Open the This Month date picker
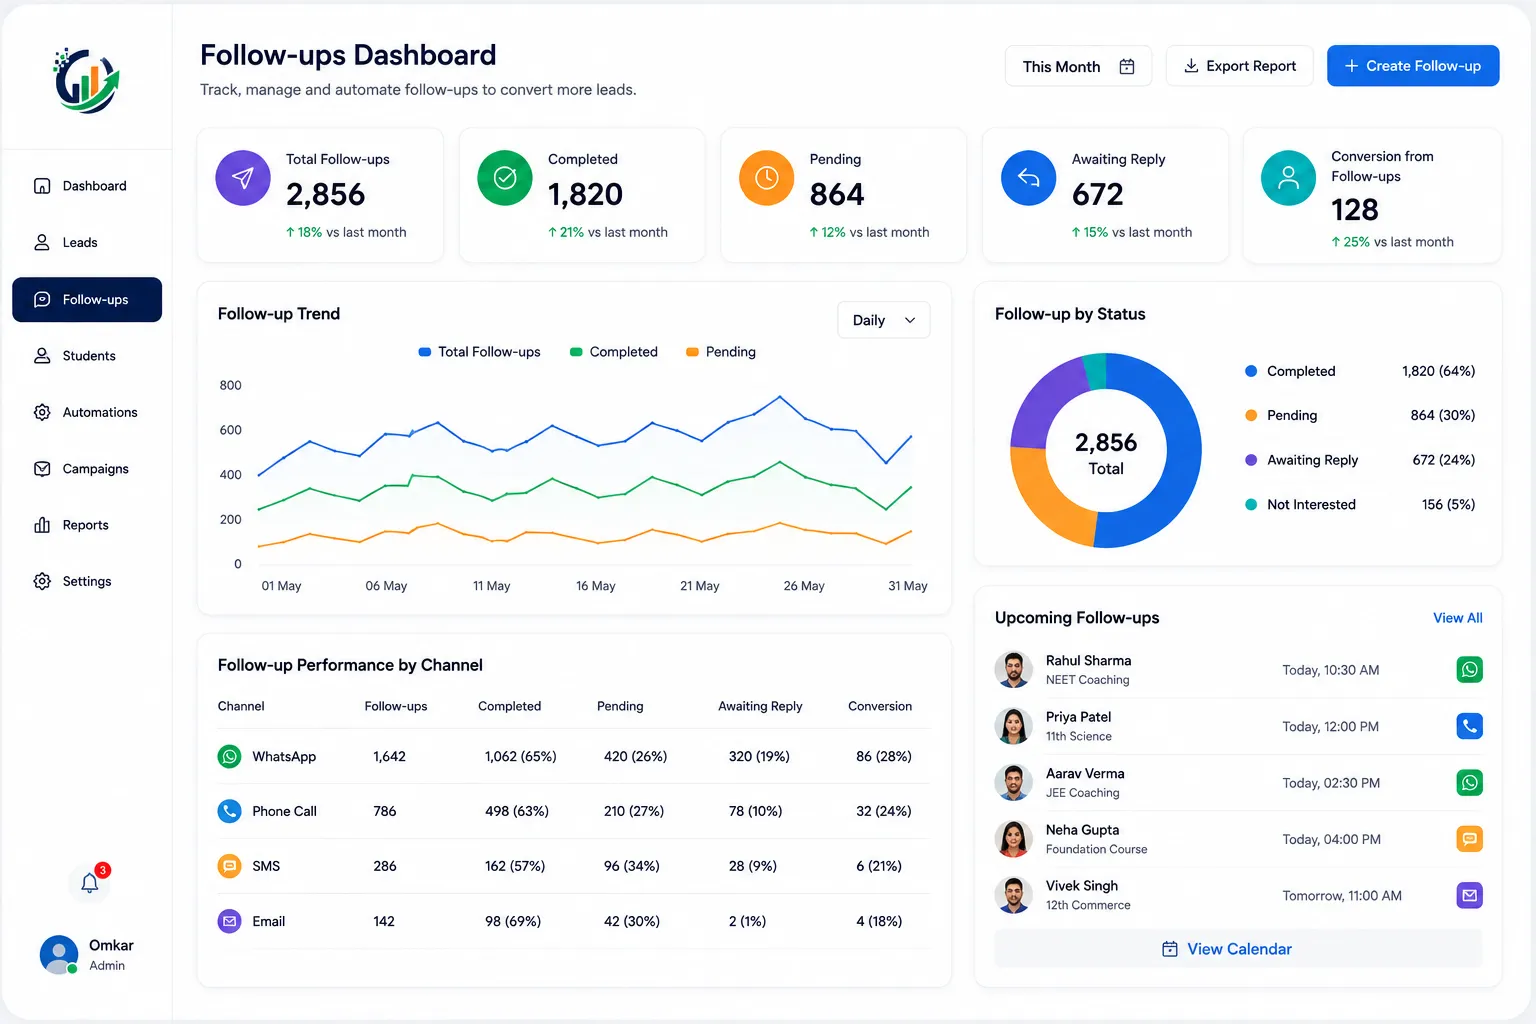Screen dimensions: 1536x1024 [1078, 66]
